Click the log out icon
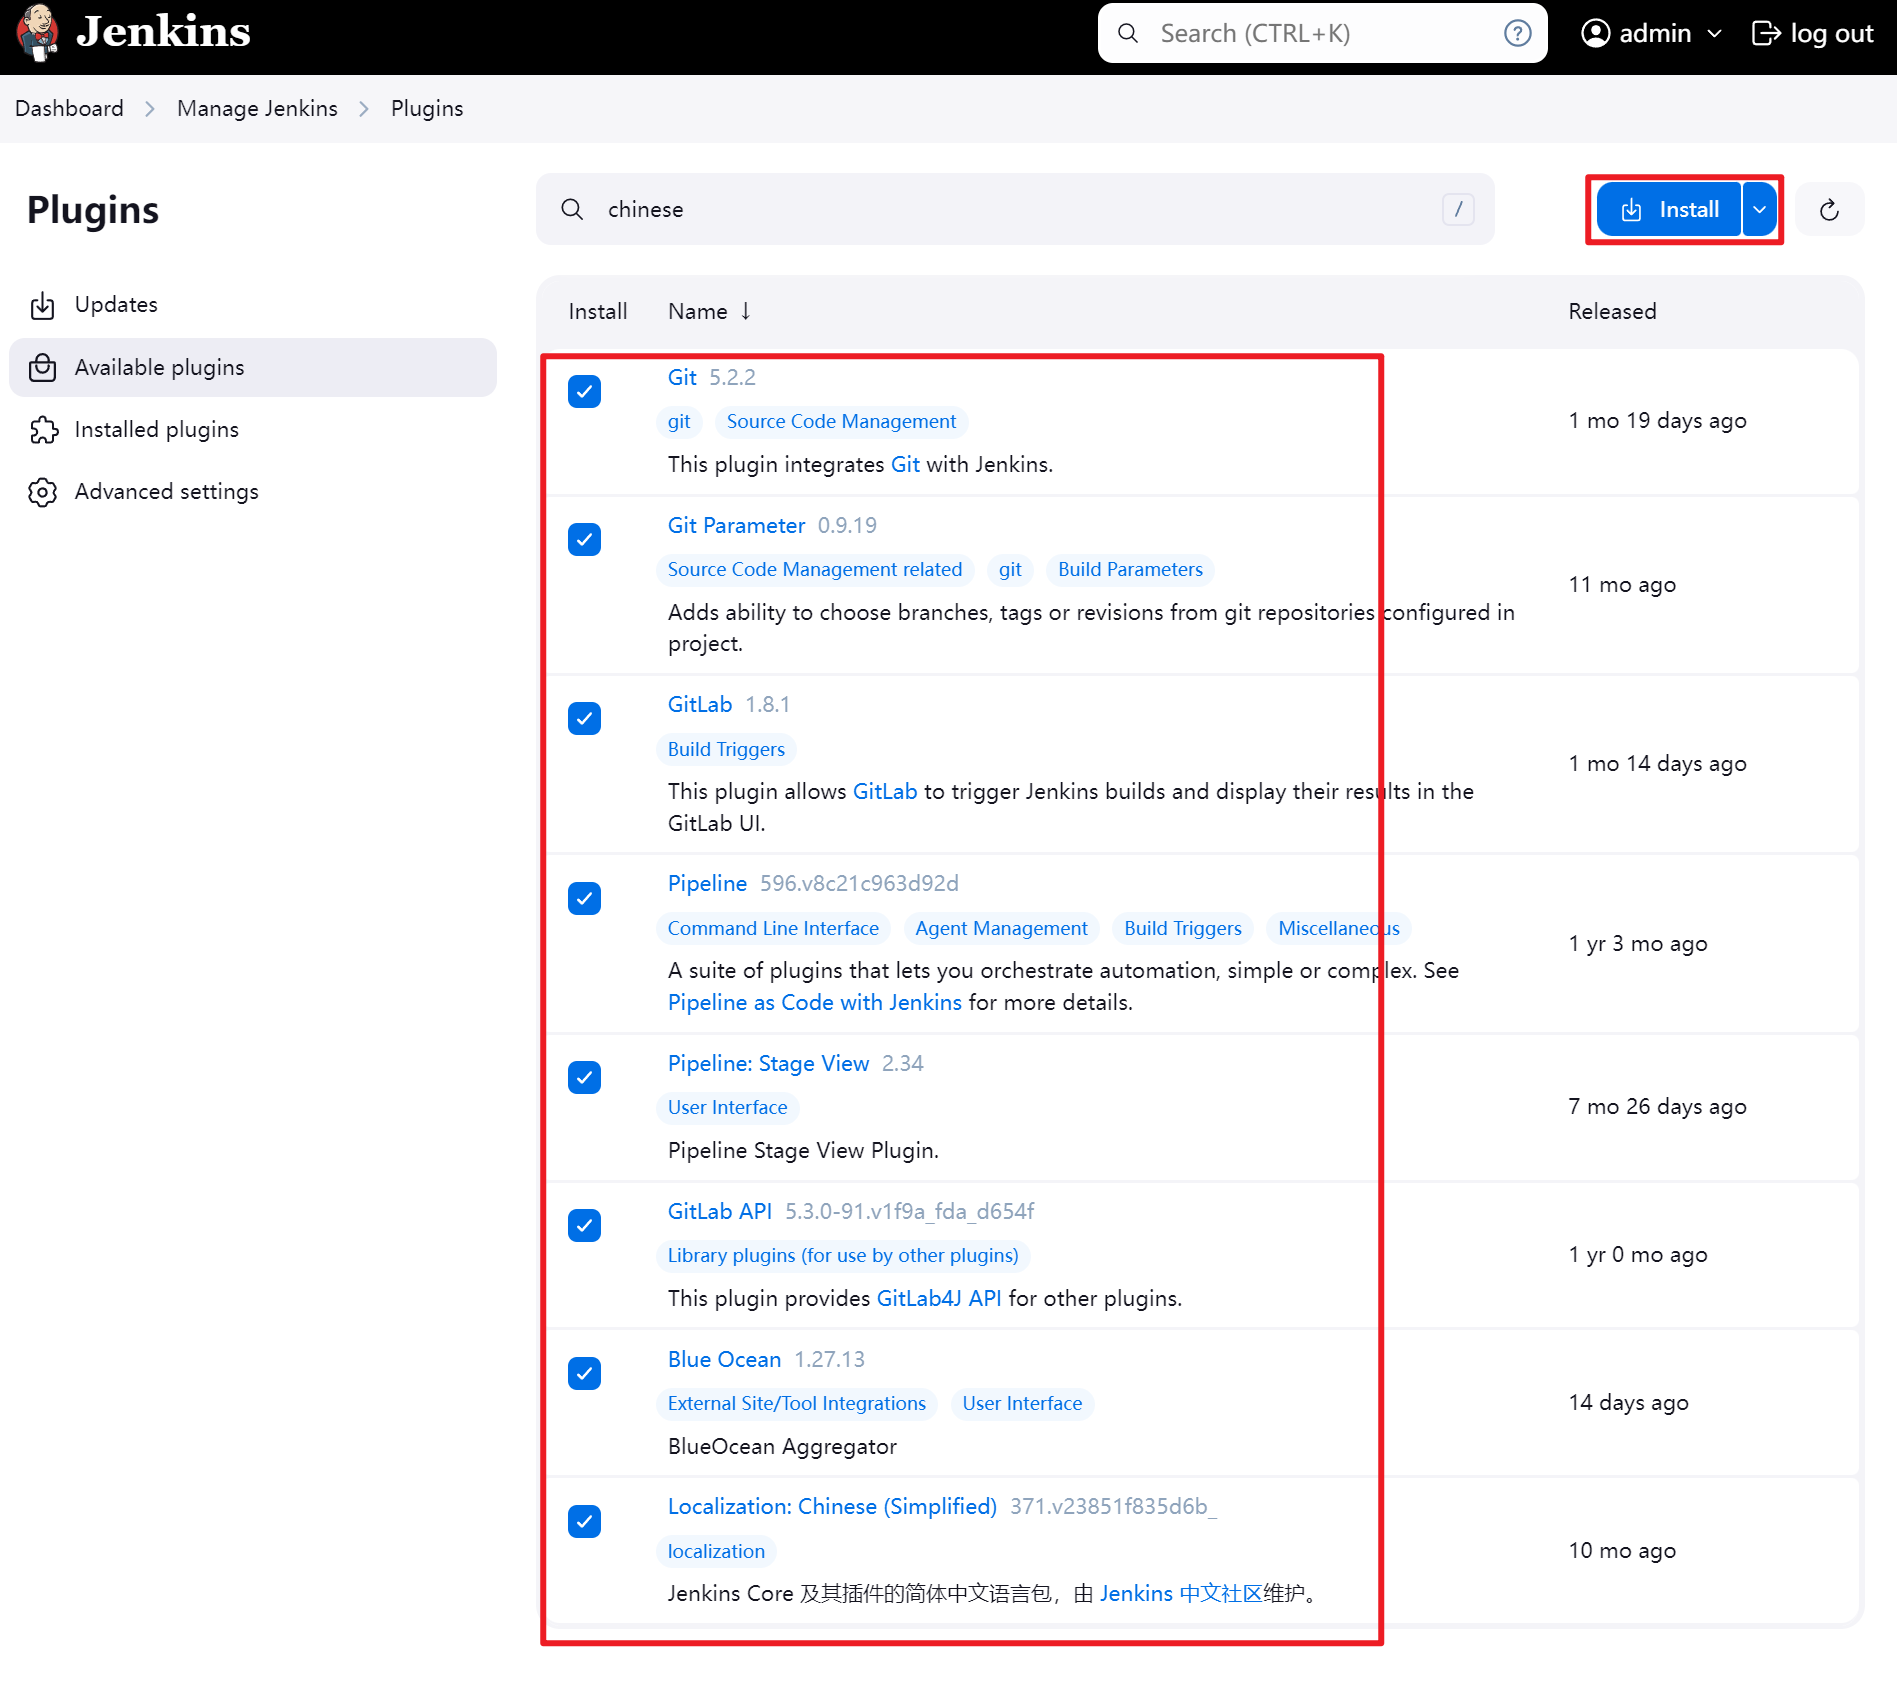Image resolution: width=1897 pixels, height=1697 pixels. click(1766, 33)
